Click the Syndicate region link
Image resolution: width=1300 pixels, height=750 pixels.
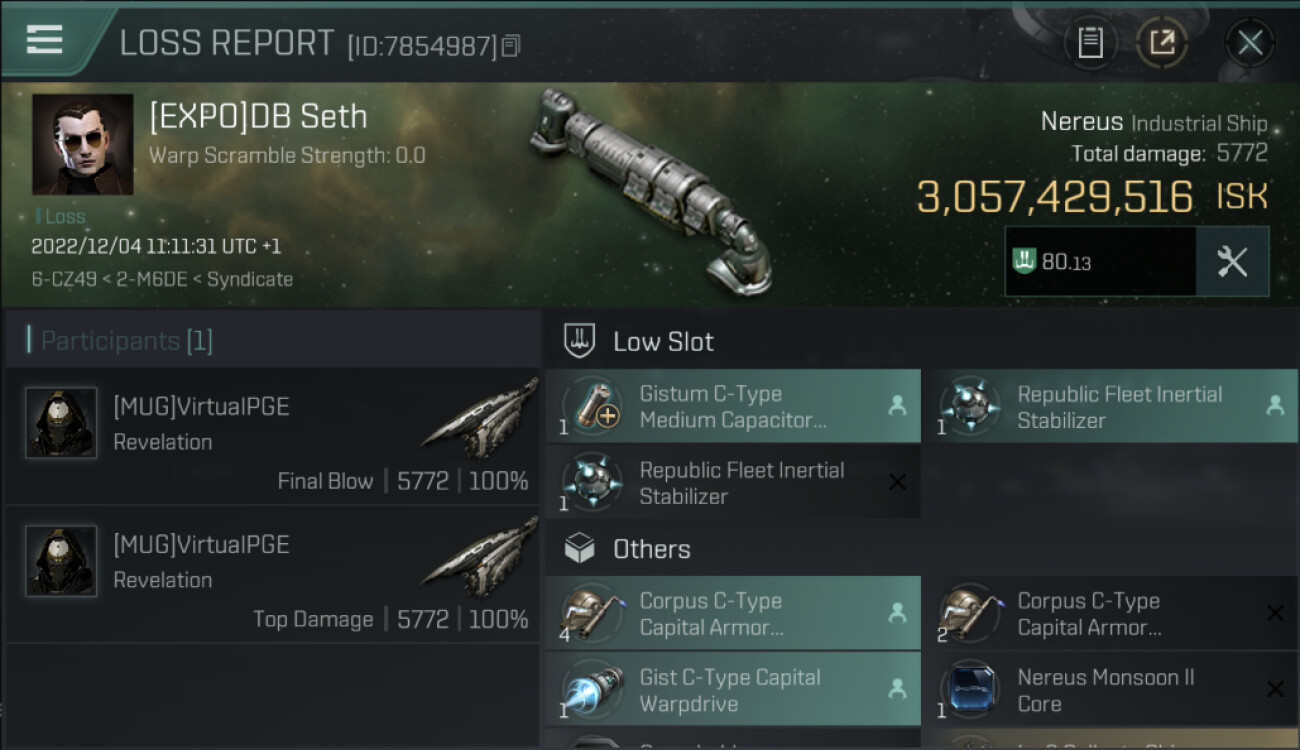(250, 280)
